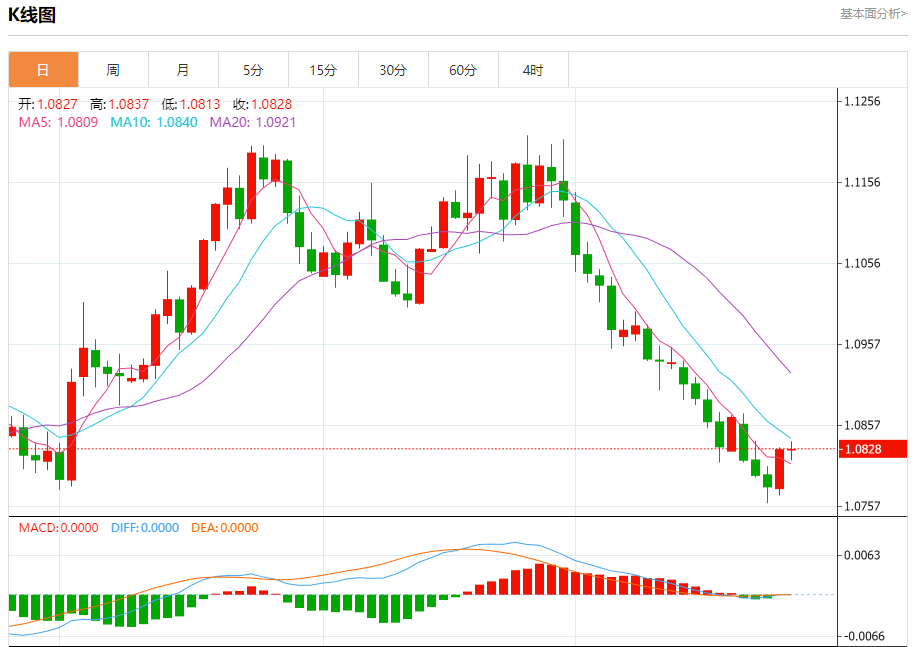Select the MA10 moving average label
This screenshot has width=916, height=647.
[x=153, y=122]
